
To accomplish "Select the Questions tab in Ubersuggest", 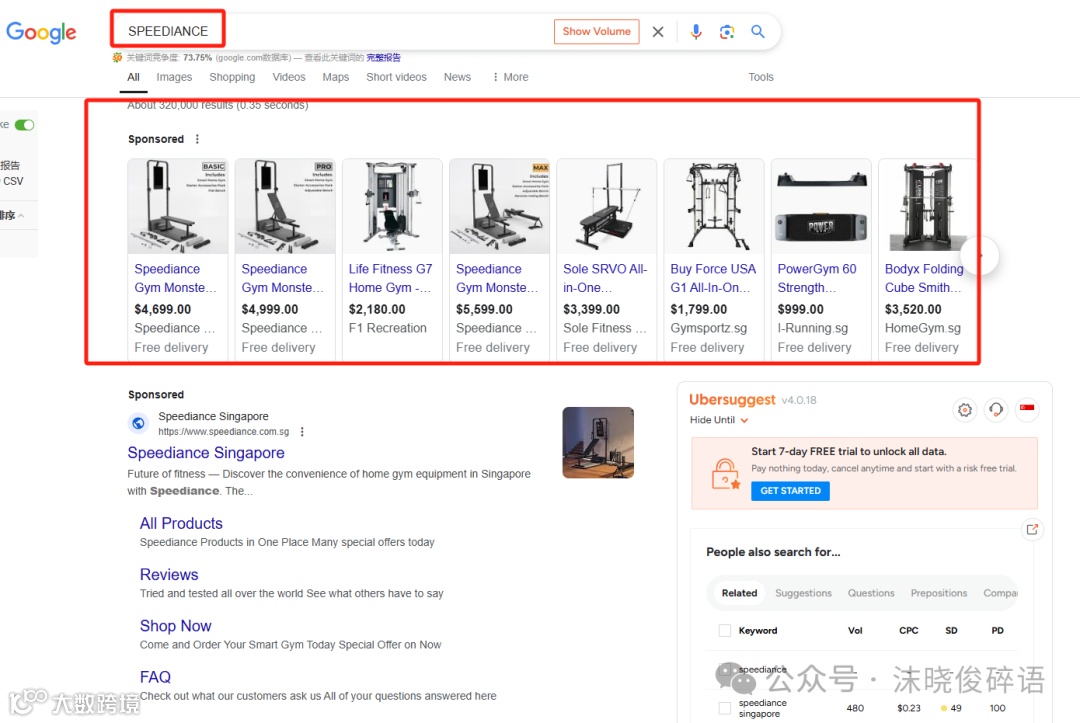I will [871, 593].
